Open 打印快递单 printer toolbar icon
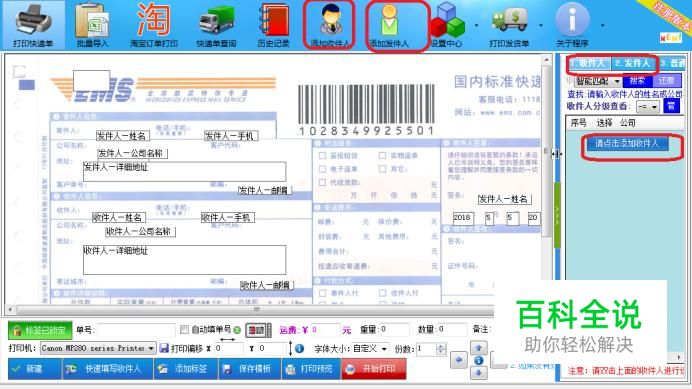 coord(33,25)
